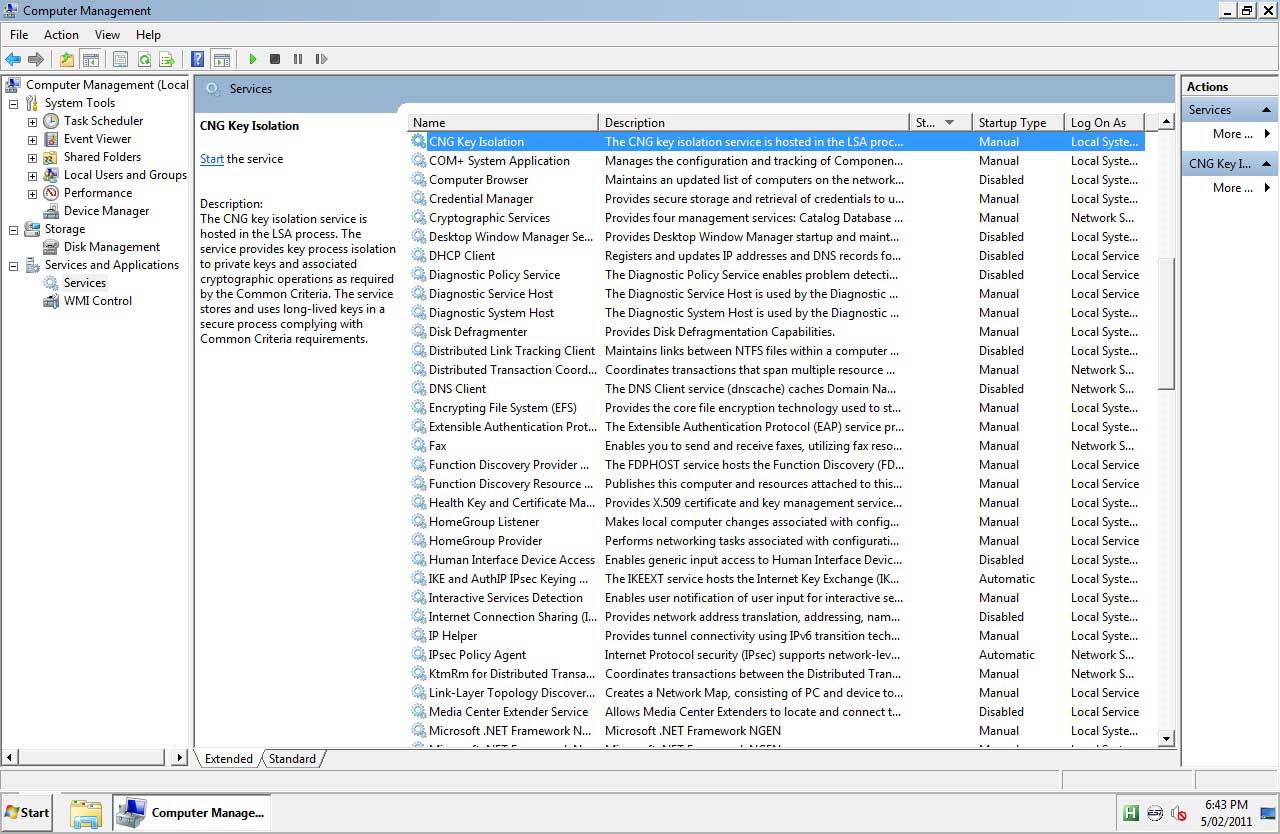This screenshot has width=1280, height=834.
Task: Switch to the Extended tab
Action: tap(229, 759)
